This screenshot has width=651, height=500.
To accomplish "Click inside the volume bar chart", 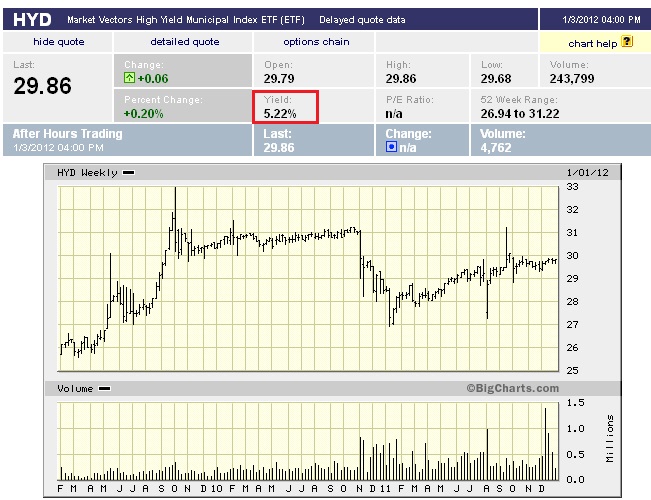I will [308, 441].
